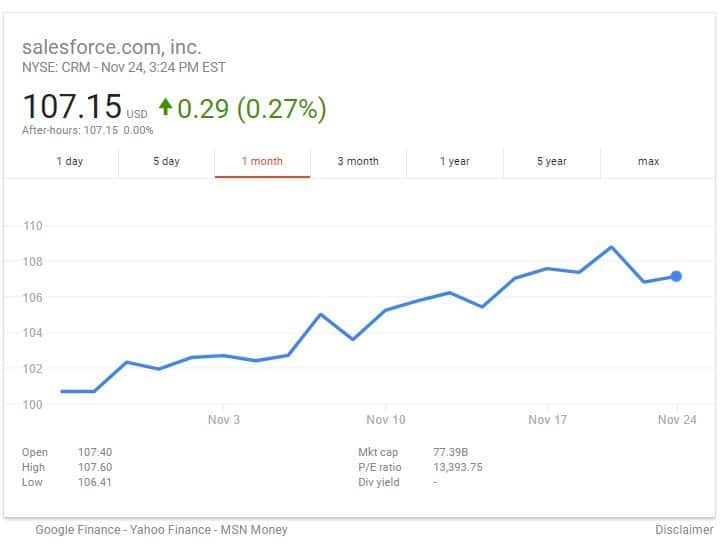Select the 1 month tab

(x=262, y=161)
